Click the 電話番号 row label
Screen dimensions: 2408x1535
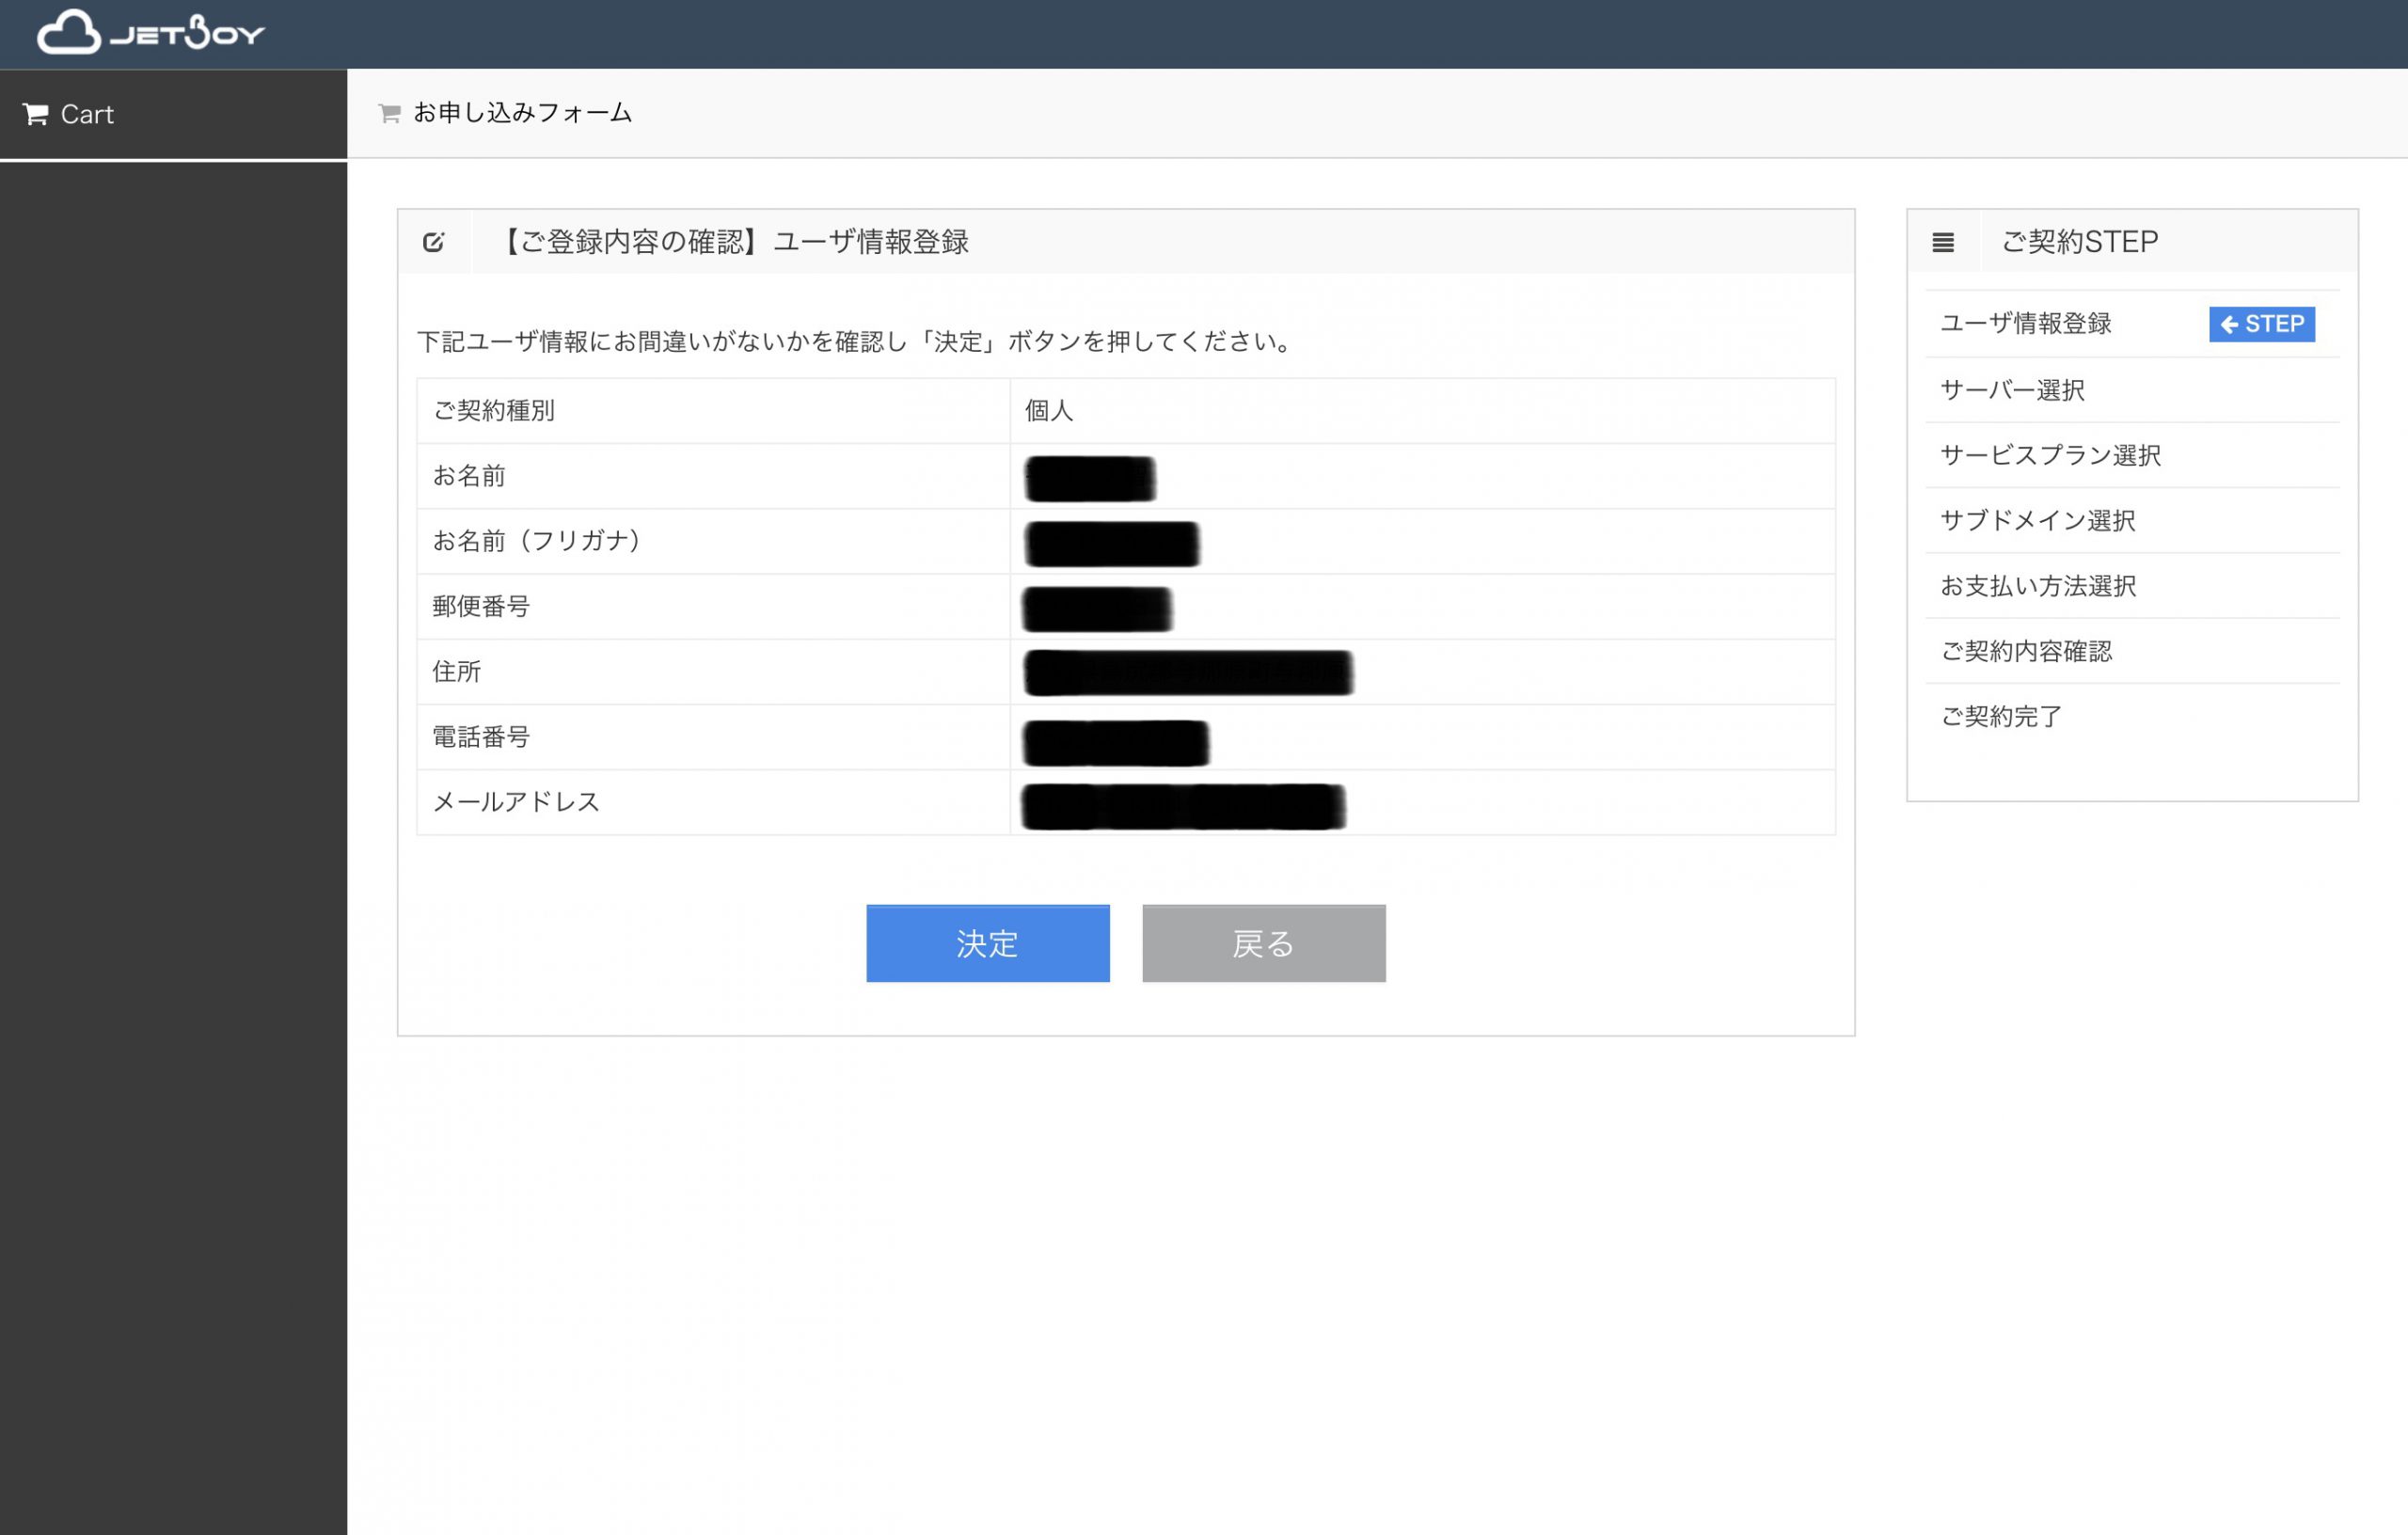click(481, 737)
